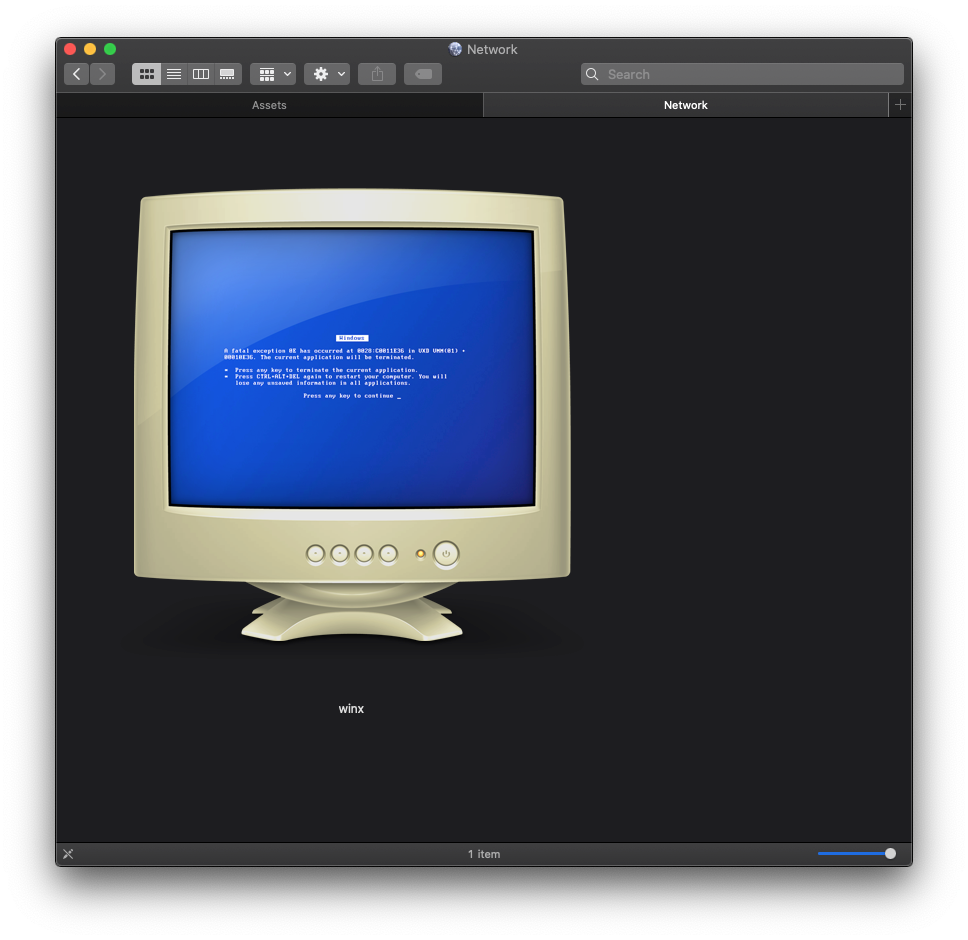Switch to gallery view
Viewport: 968px width, 940px height.
click(x=228, y=74)
